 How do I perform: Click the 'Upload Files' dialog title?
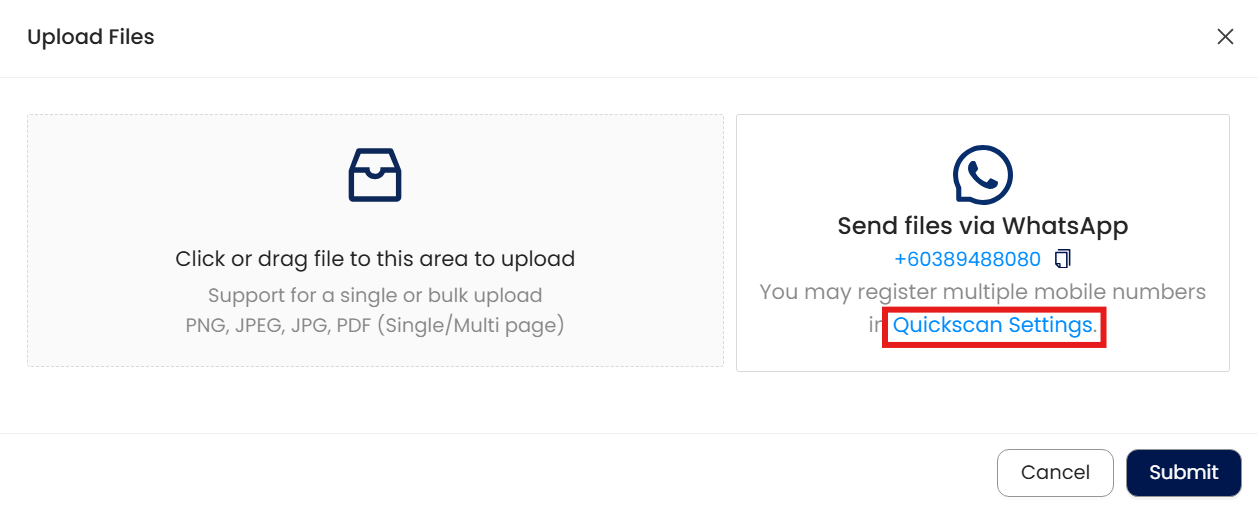(x=91, y=37)
